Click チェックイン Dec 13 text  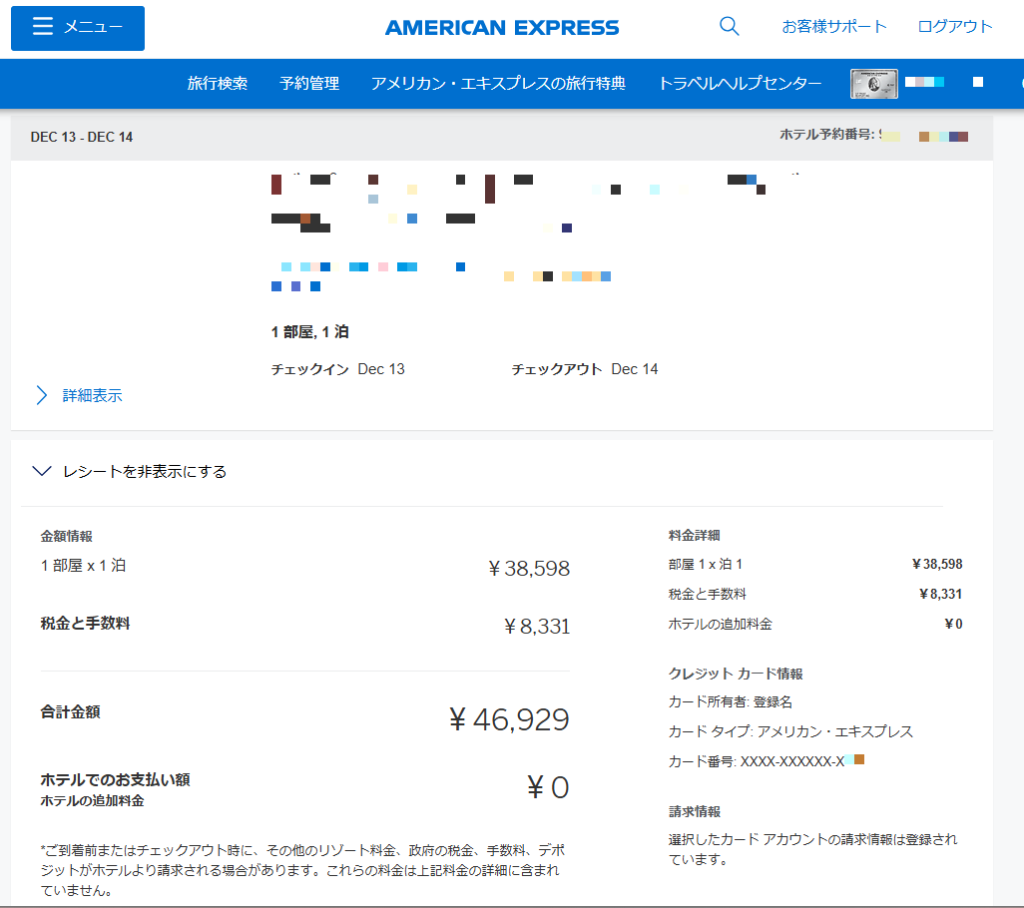pyautogui.click(x=338, y=369)
